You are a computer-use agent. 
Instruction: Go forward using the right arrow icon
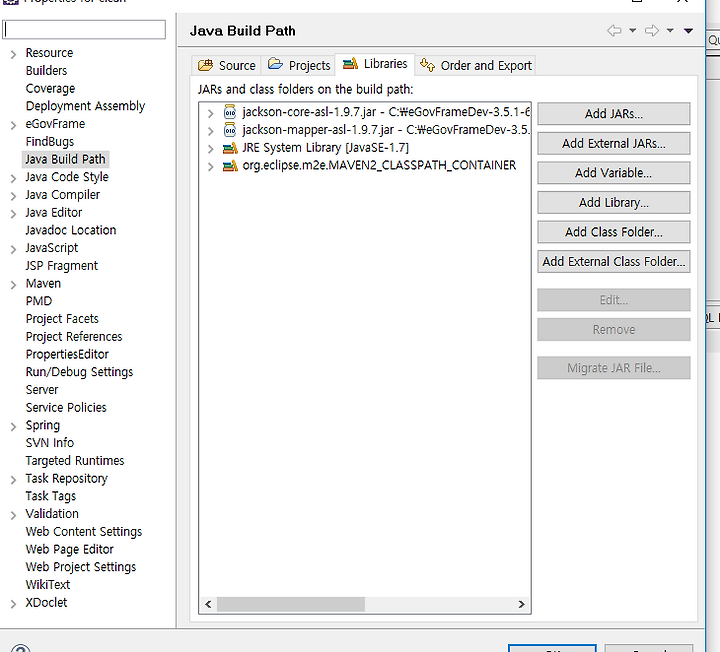(652, 31)
